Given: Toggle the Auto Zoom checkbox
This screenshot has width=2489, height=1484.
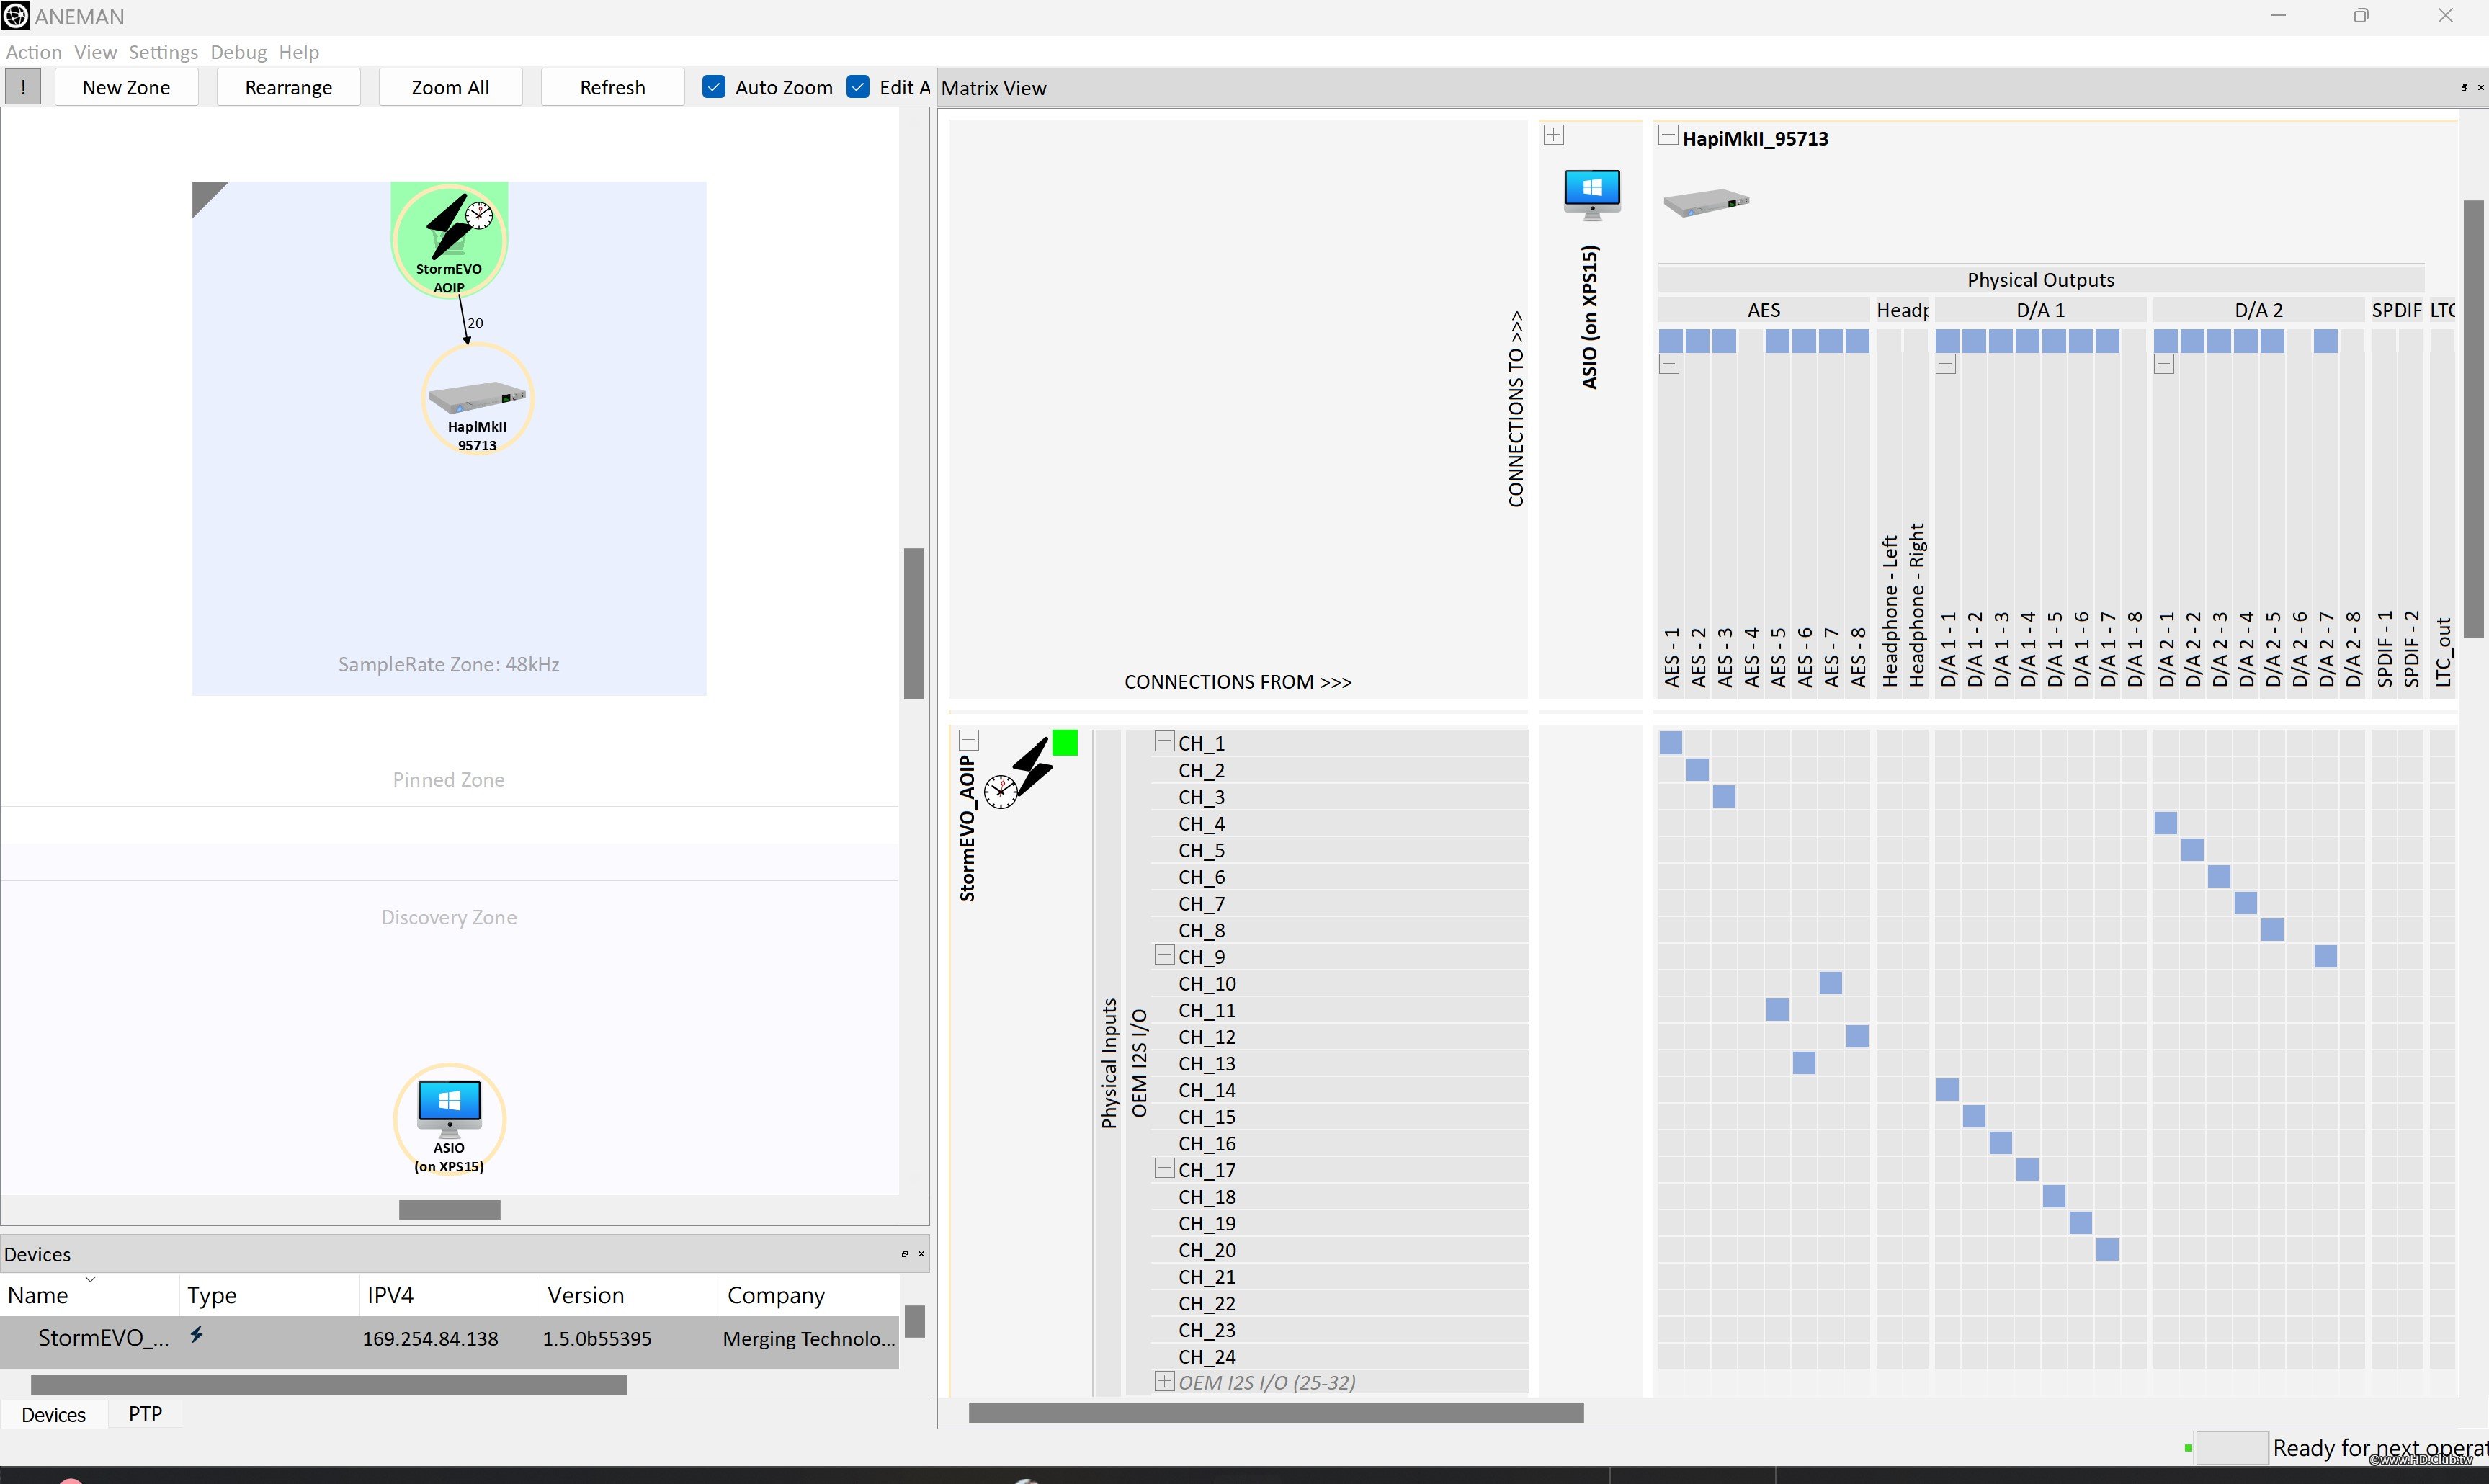Looking at the screenshot, I should tap(714, 87).
